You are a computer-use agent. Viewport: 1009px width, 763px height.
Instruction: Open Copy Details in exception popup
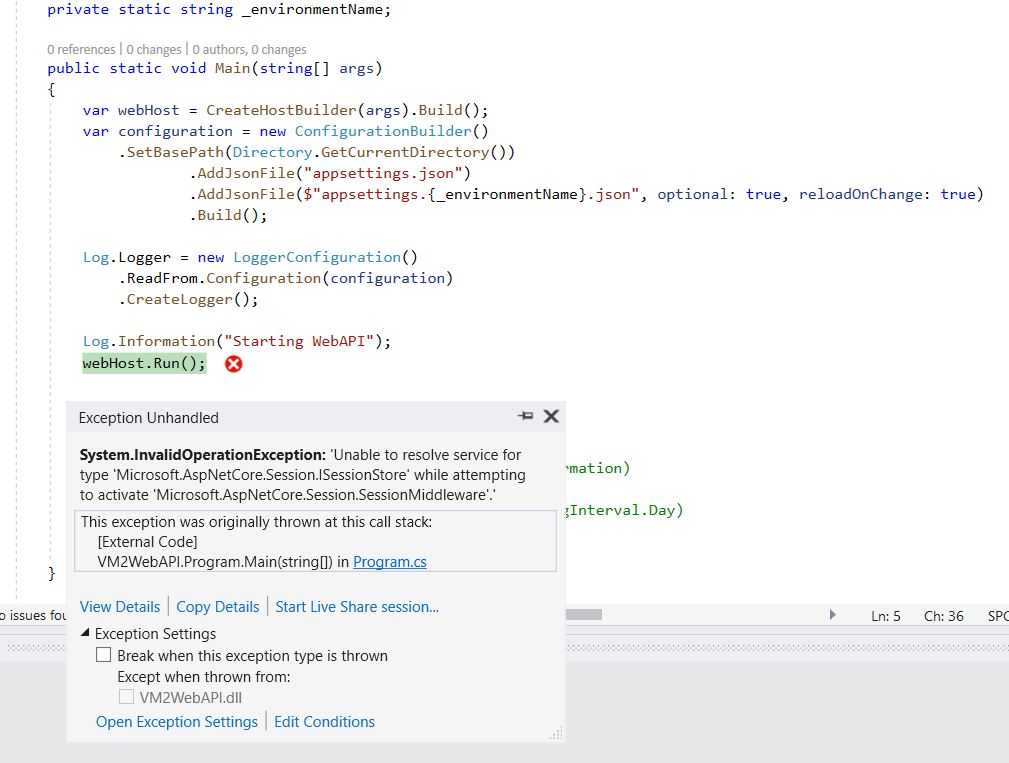[x=217, y=606]
